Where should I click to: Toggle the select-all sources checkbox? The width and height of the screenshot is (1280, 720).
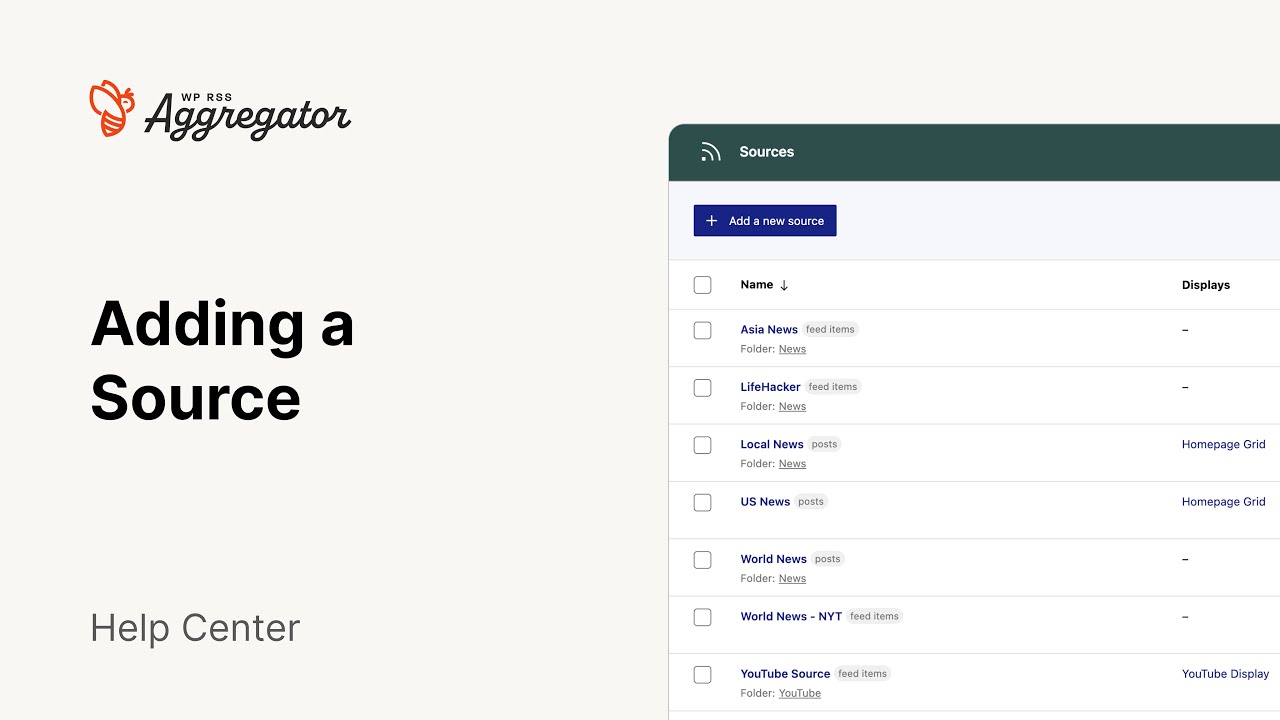pyautogui.click(x=703, y=285)
